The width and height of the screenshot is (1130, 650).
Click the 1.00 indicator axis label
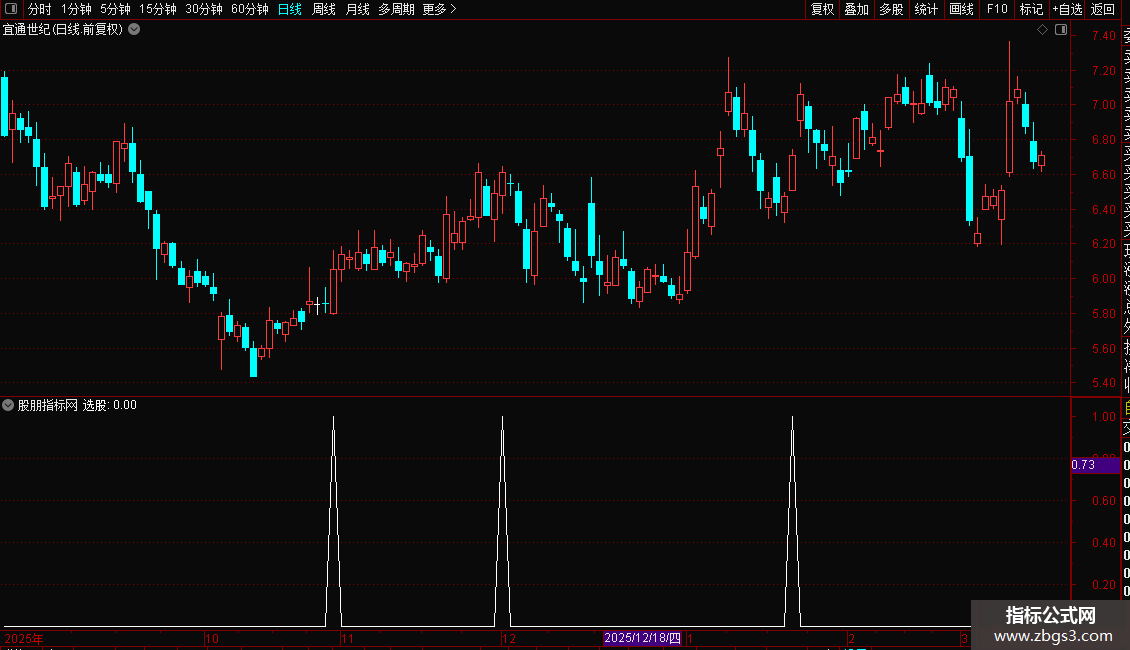pos(1103,417)
